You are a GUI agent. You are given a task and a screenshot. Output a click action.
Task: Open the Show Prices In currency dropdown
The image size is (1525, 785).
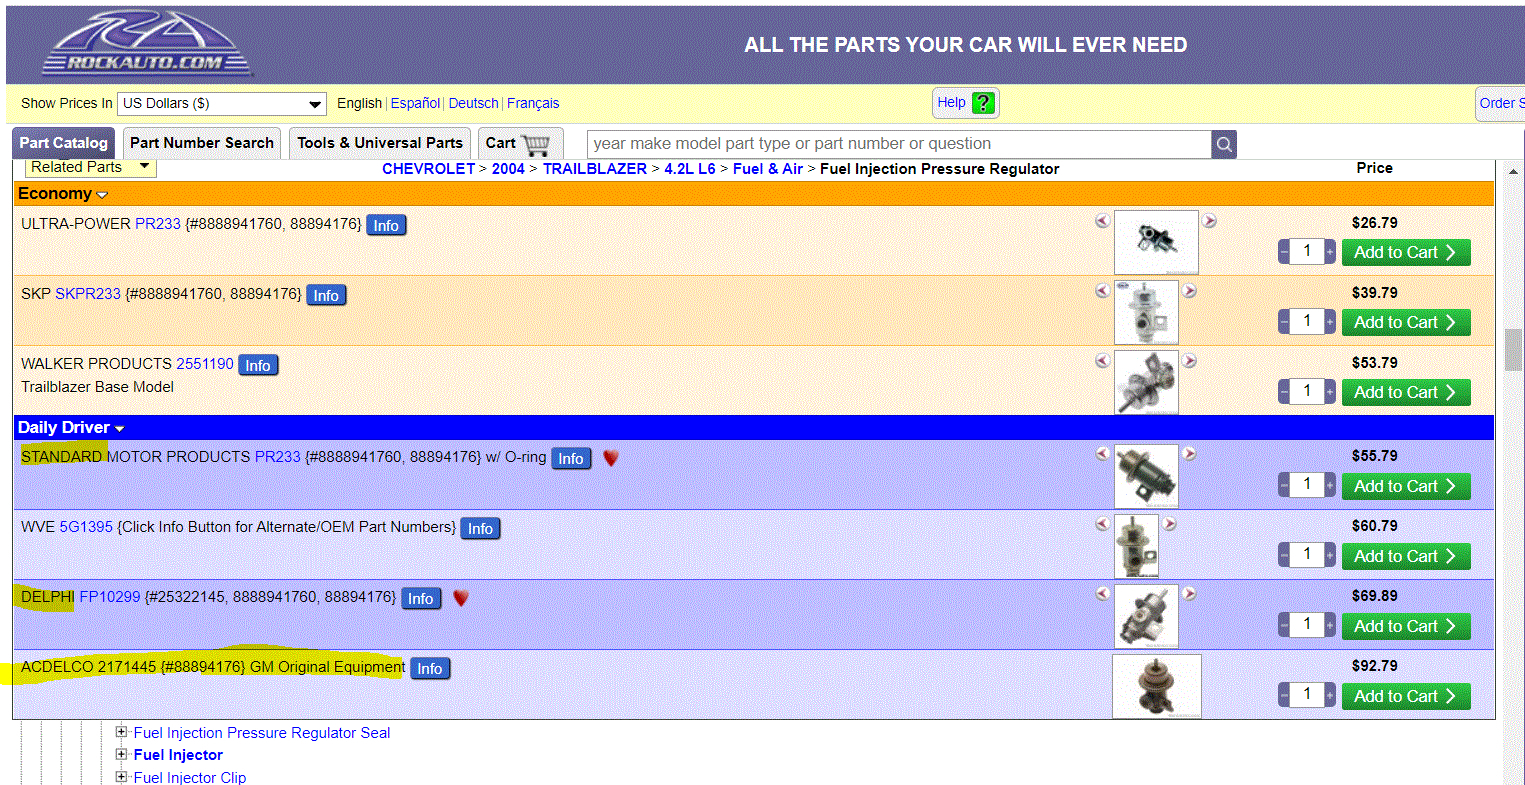click(x=222, y=104)
